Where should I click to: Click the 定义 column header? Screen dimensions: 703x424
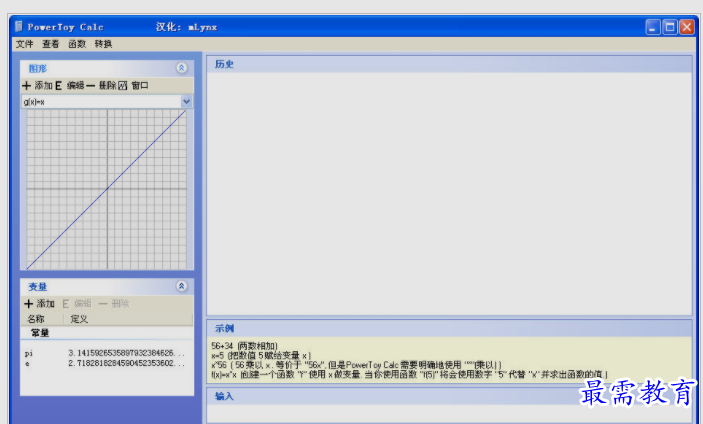pyautogui.click(x=128, y=319)
